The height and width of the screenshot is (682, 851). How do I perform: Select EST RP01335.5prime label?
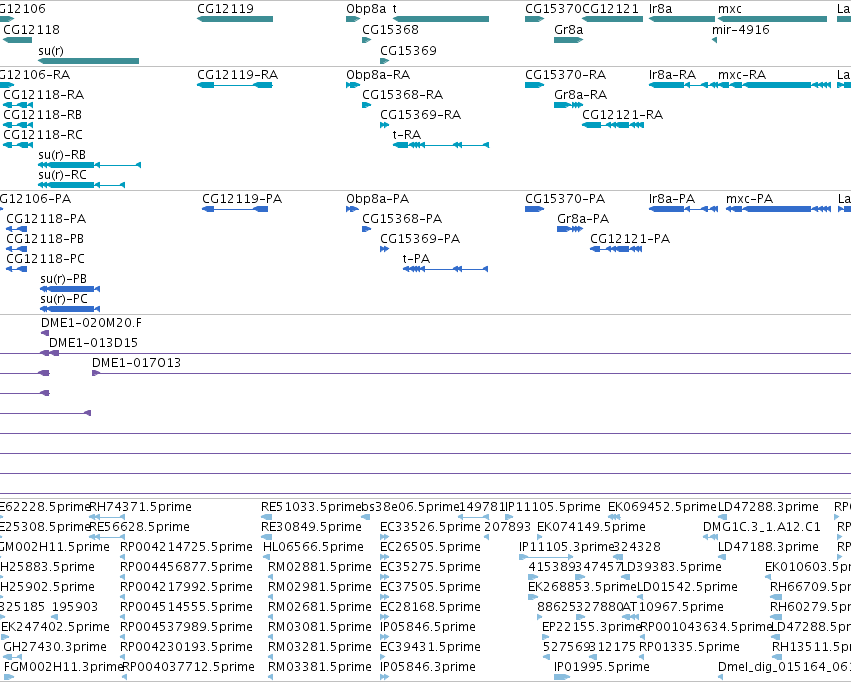coord(689,647)
